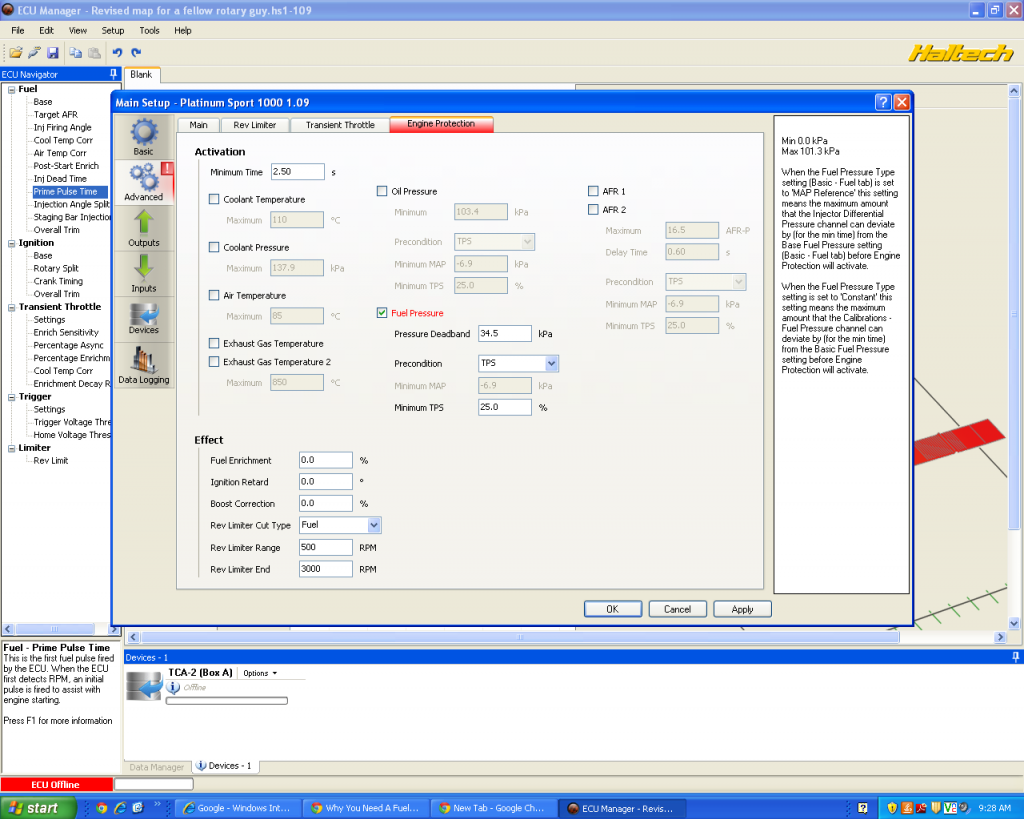Click the Open file toolbar icon

[x=16, y=53]
